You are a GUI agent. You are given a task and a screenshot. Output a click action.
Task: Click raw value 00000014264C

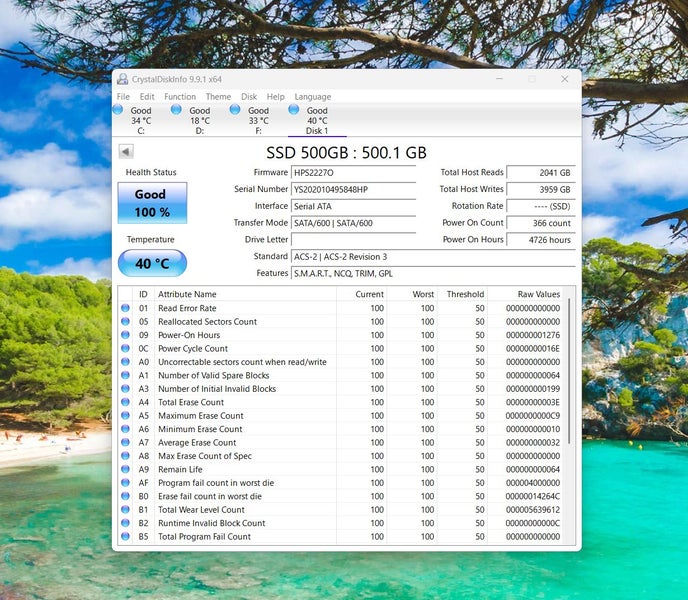pos(533,496)
